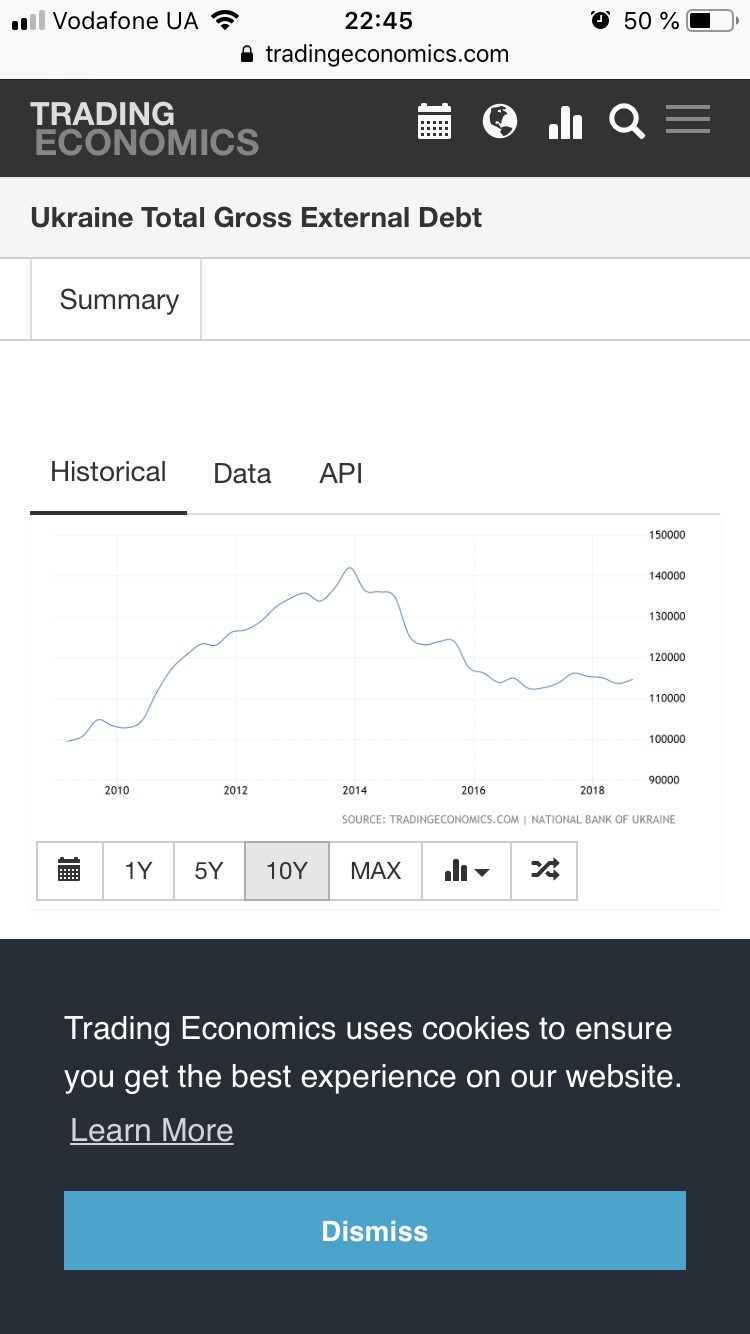
Task: Click the compare shuffle icon
Action: point(544,871)
